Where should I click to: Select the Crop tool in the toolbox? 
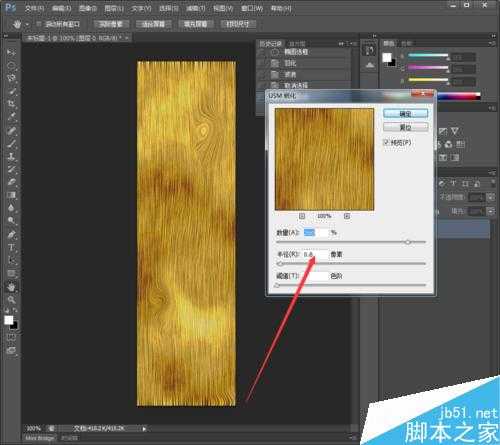(11, 104)
